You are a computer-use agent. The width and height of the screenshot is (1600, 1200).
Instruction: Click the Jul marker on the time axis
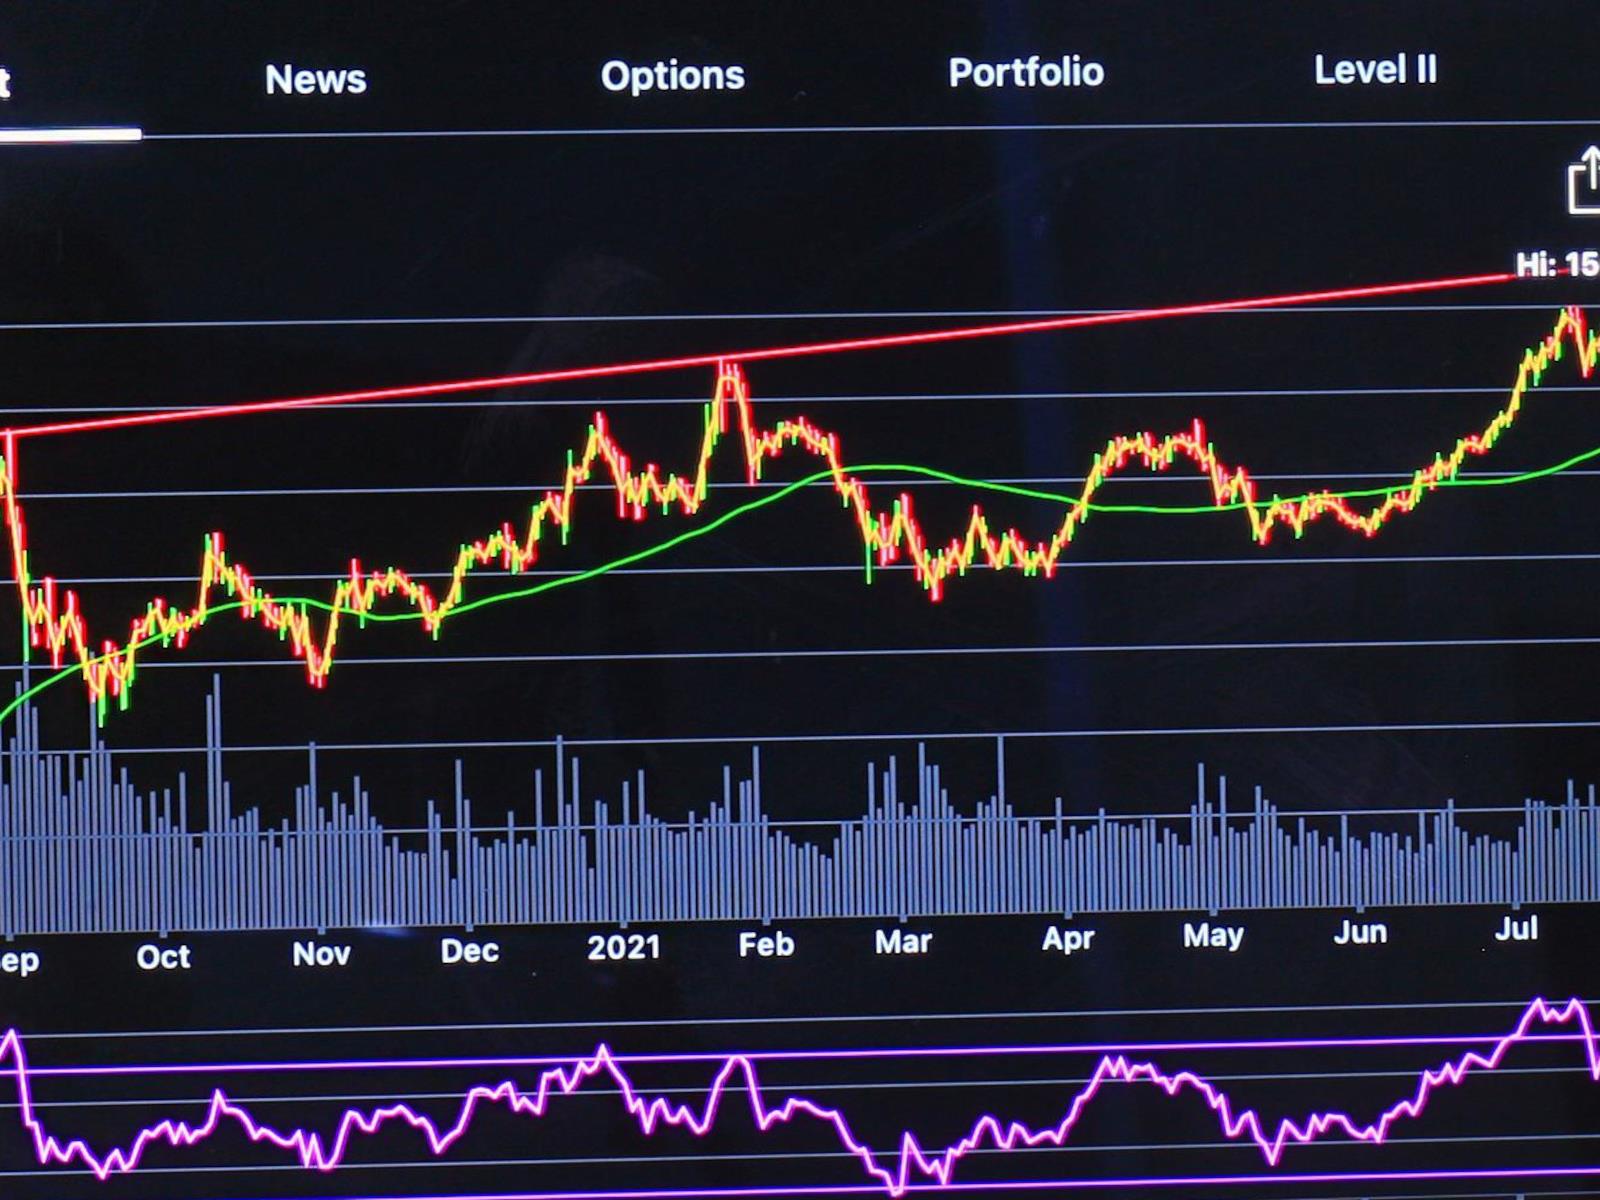click(1516, 929)
